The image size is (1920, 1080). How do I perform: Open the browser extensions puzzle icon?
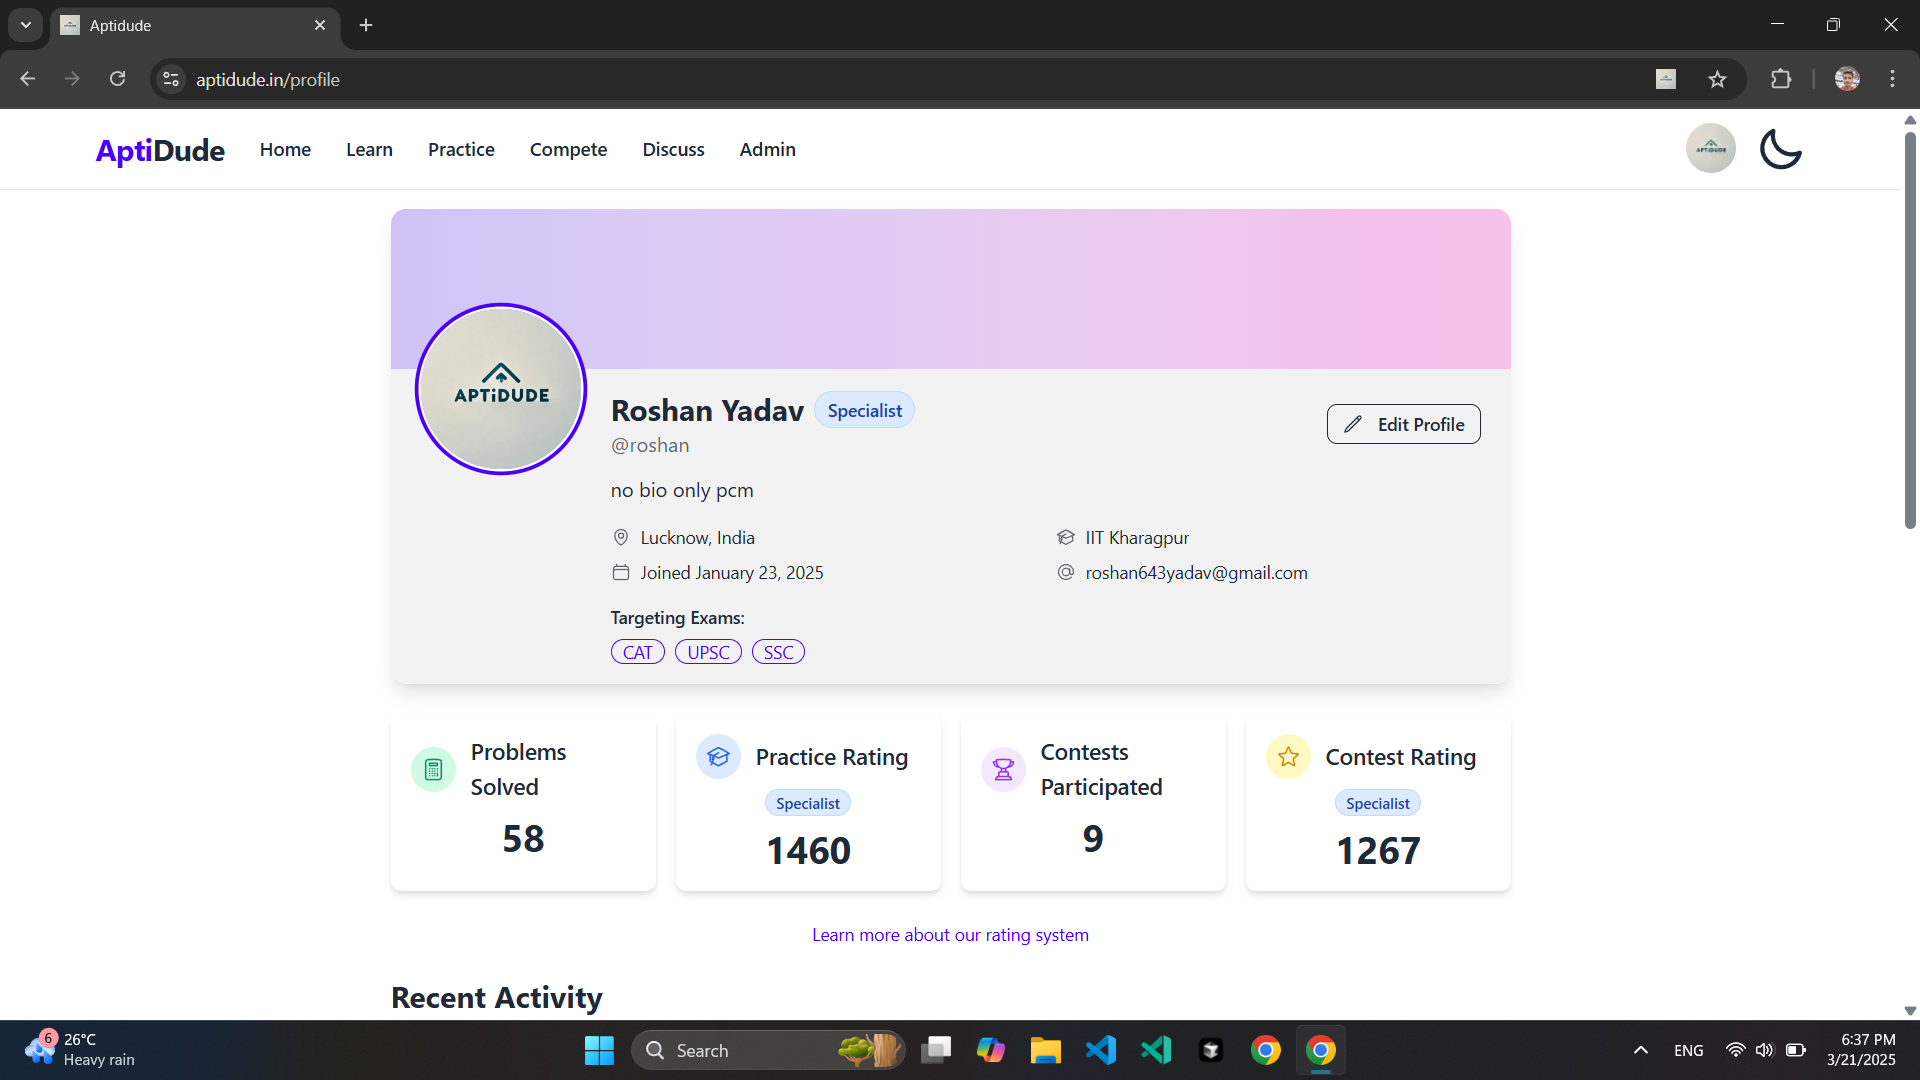(x=1781, y=79)
